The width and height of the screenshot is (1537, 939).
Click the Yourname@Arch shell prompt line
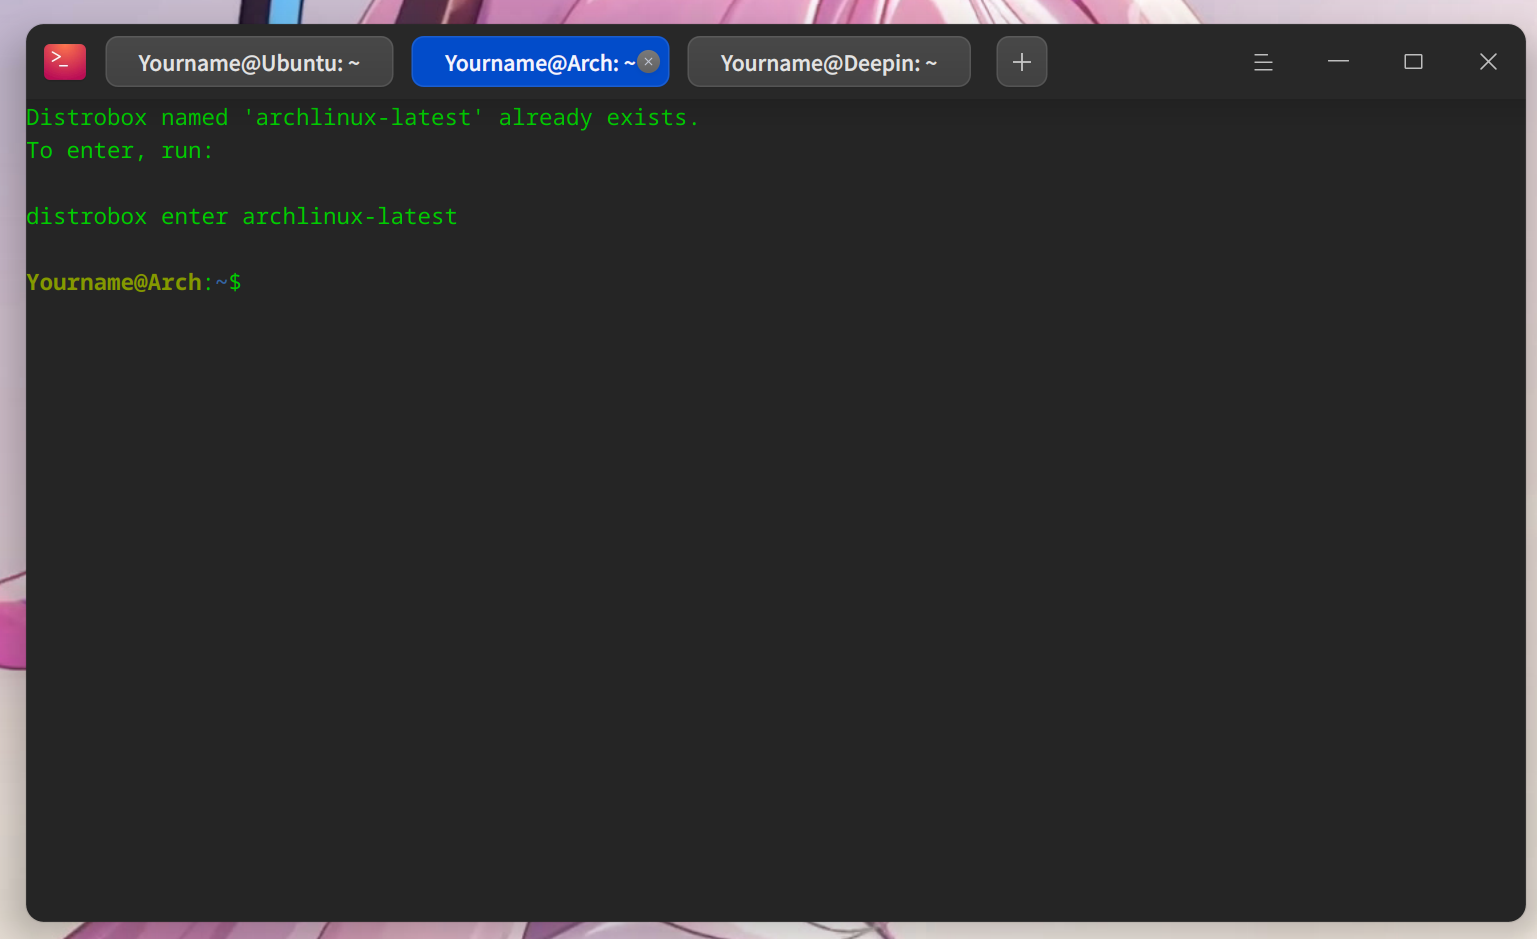click(x=134, y=283)
